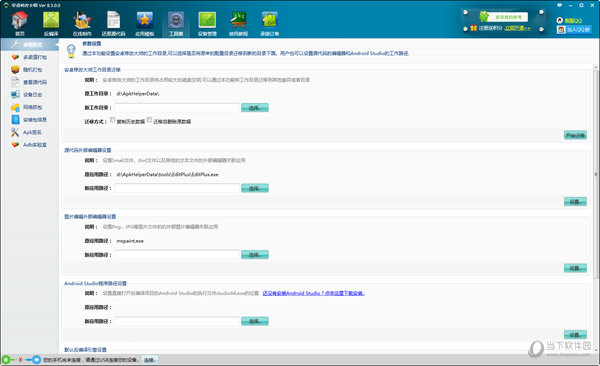
Task: Click Select button for Android Studio path
Action: (x=255, y=321)
